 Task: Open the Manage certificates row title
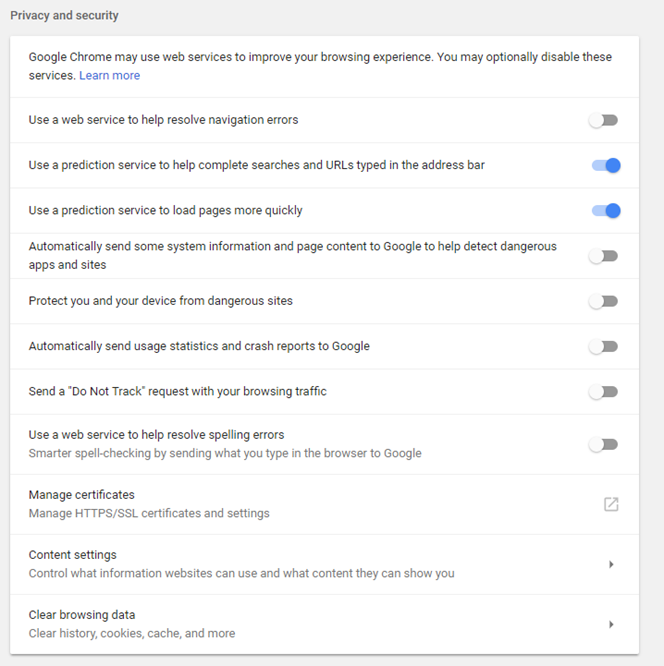82,495
